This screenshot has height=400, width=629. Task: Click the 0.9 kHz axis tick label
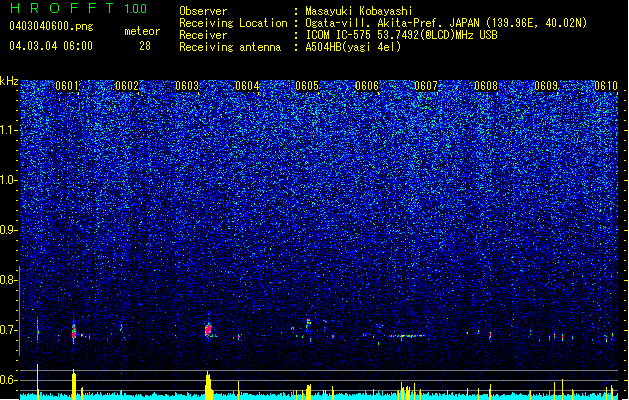9,230
